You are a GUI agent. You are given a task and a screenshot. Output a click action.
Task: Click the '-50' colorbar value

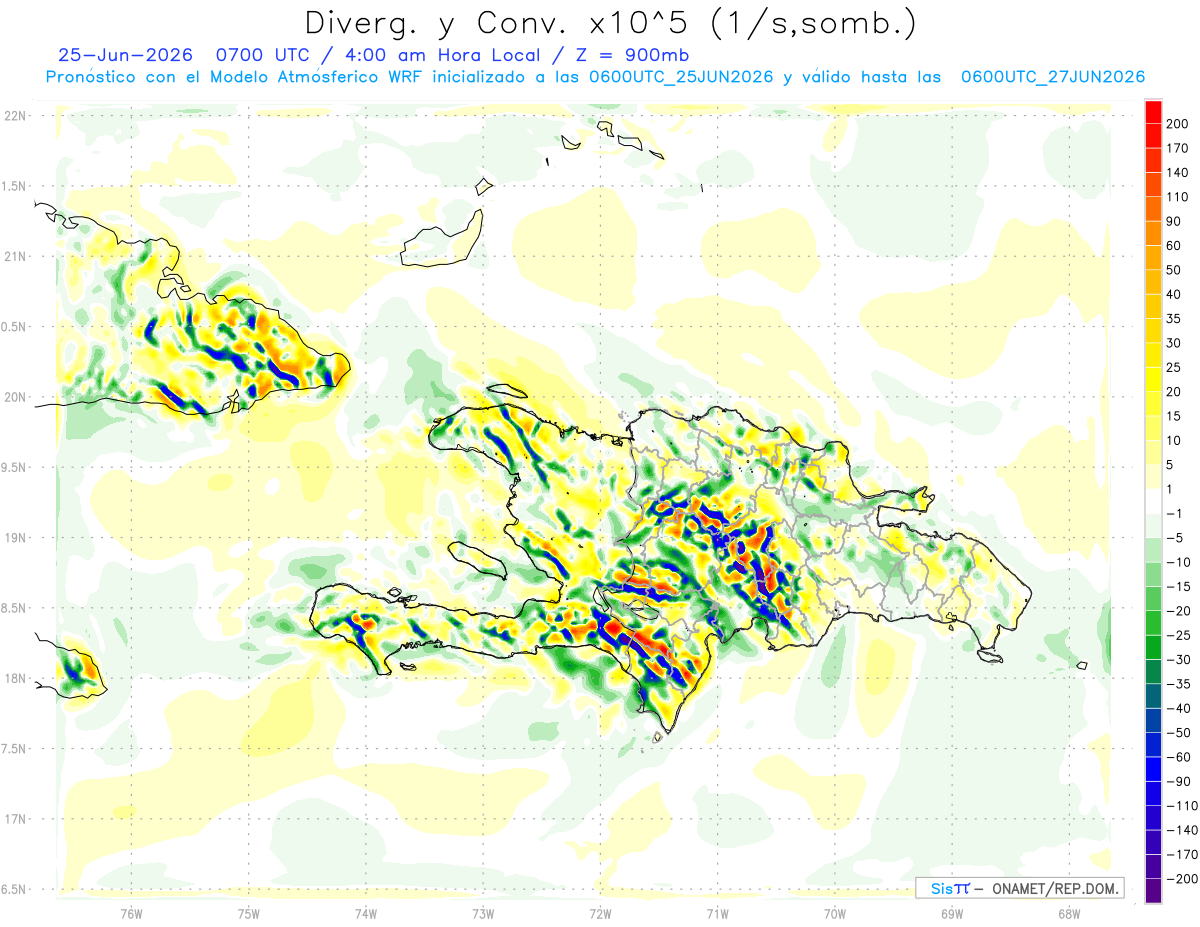point(1181,732)
